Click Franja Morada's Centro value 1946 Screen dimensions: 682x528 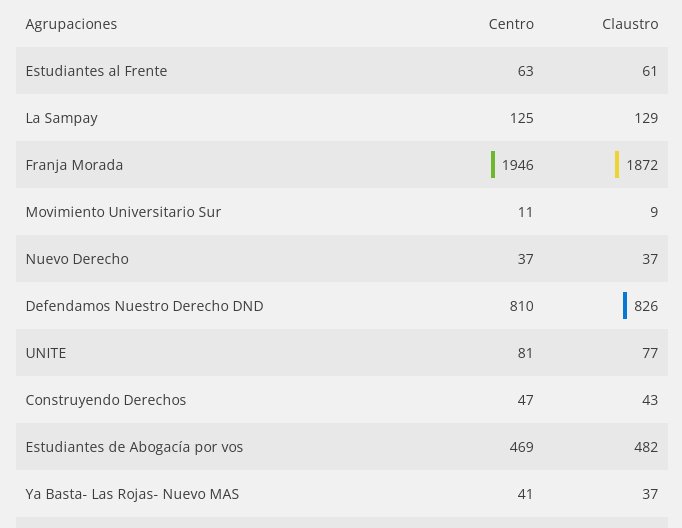(x=518, y=165)
